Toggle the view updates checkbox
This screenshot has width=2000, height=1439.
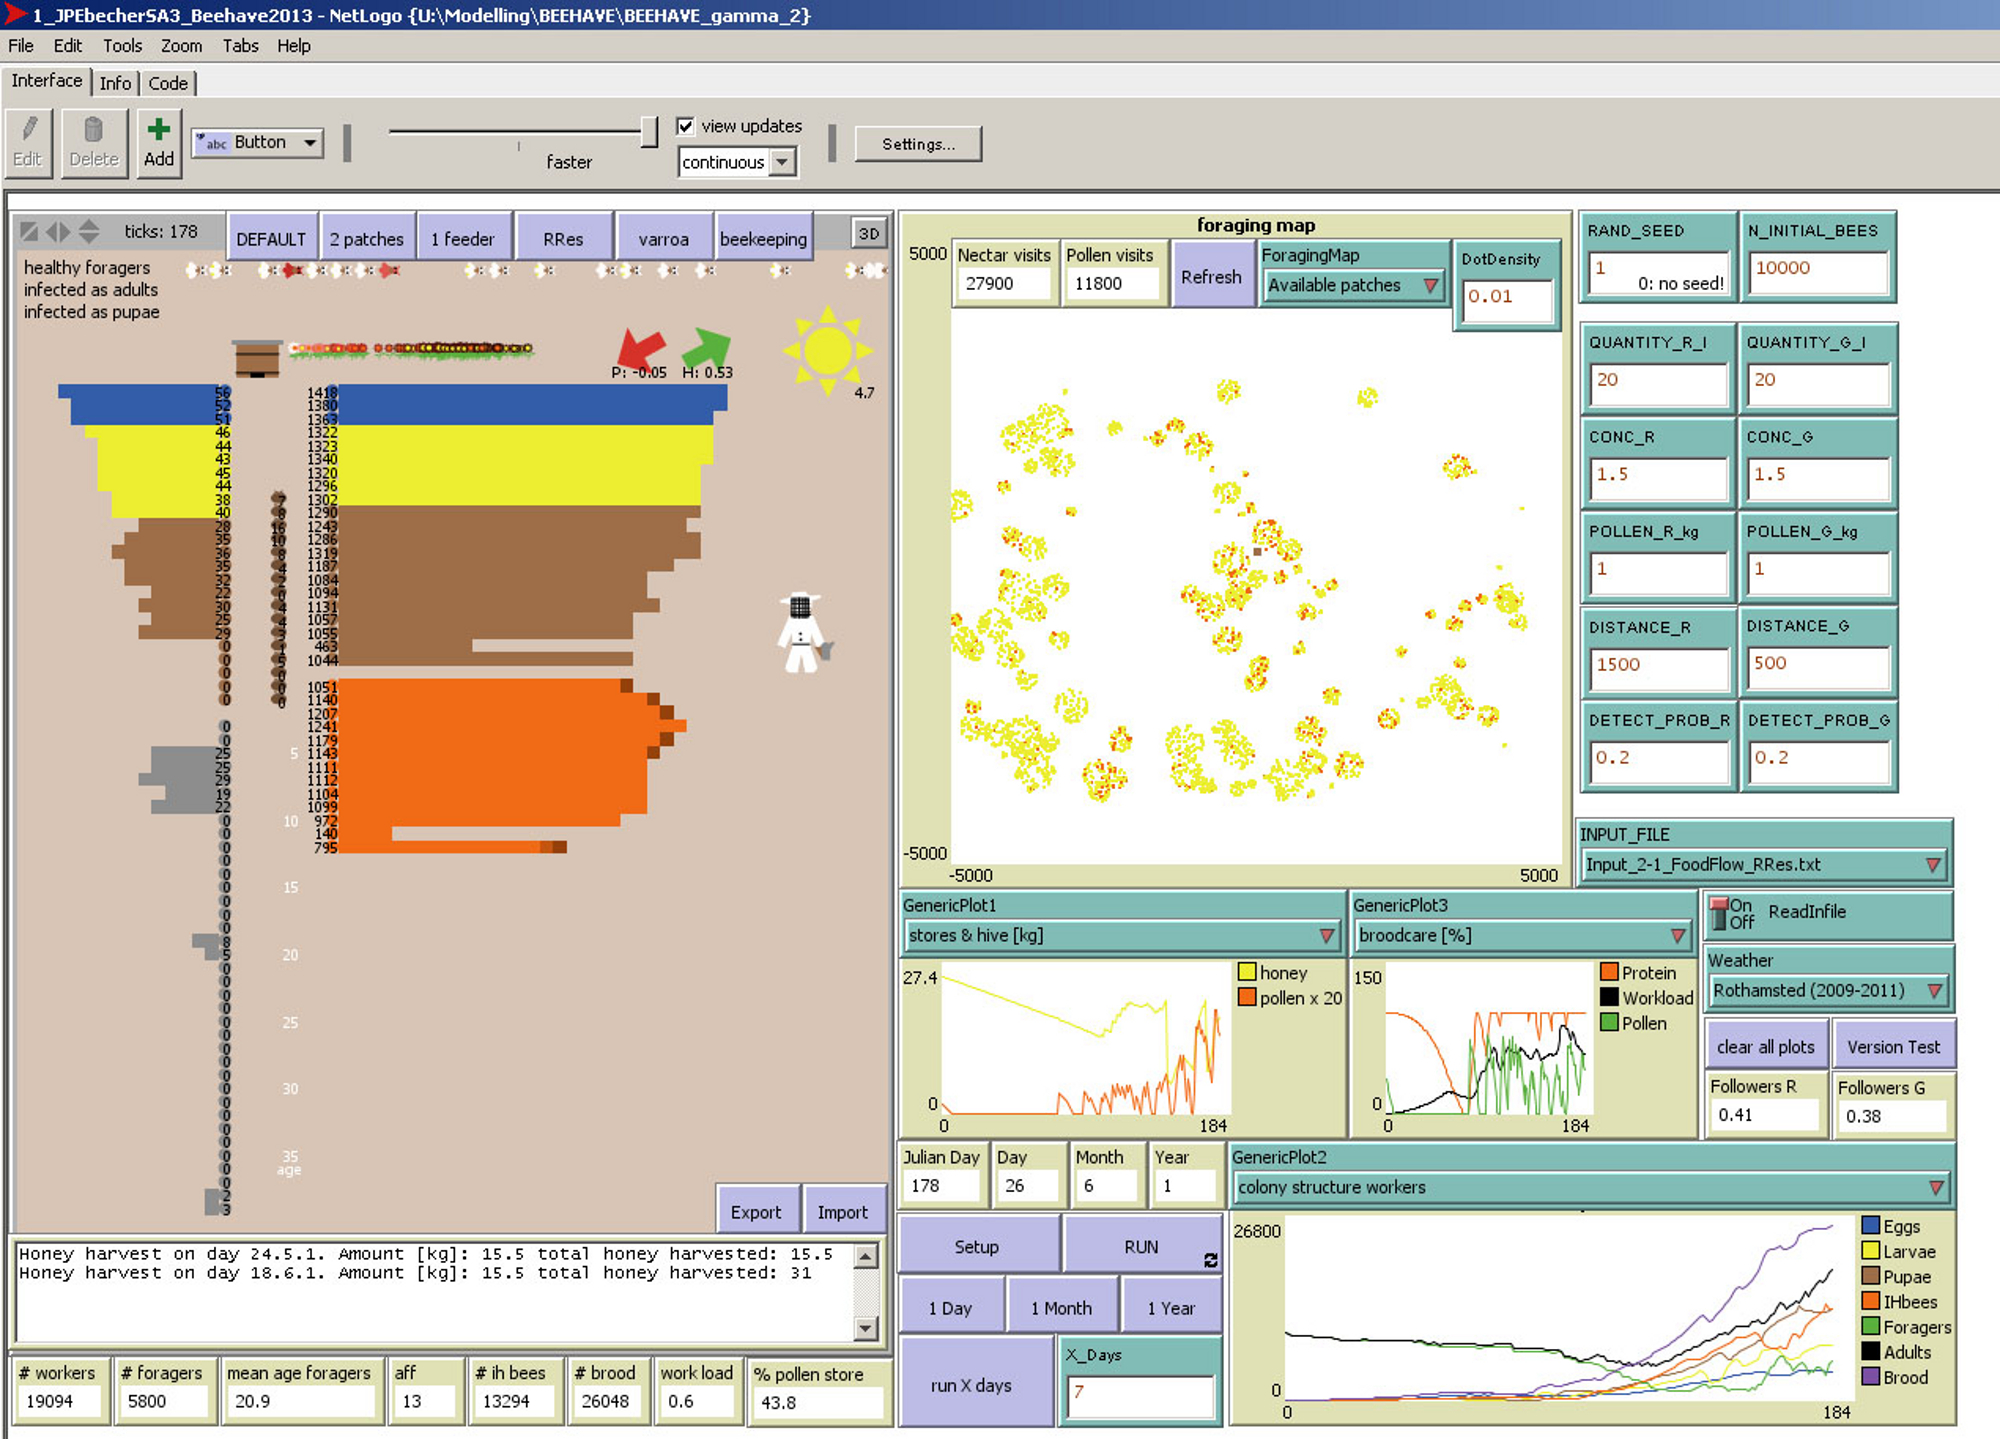(x=685, y=126)
